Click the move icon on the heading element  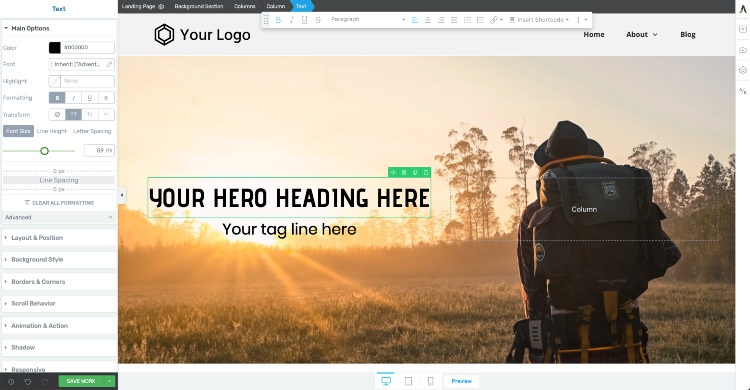[x=393, y=172]
